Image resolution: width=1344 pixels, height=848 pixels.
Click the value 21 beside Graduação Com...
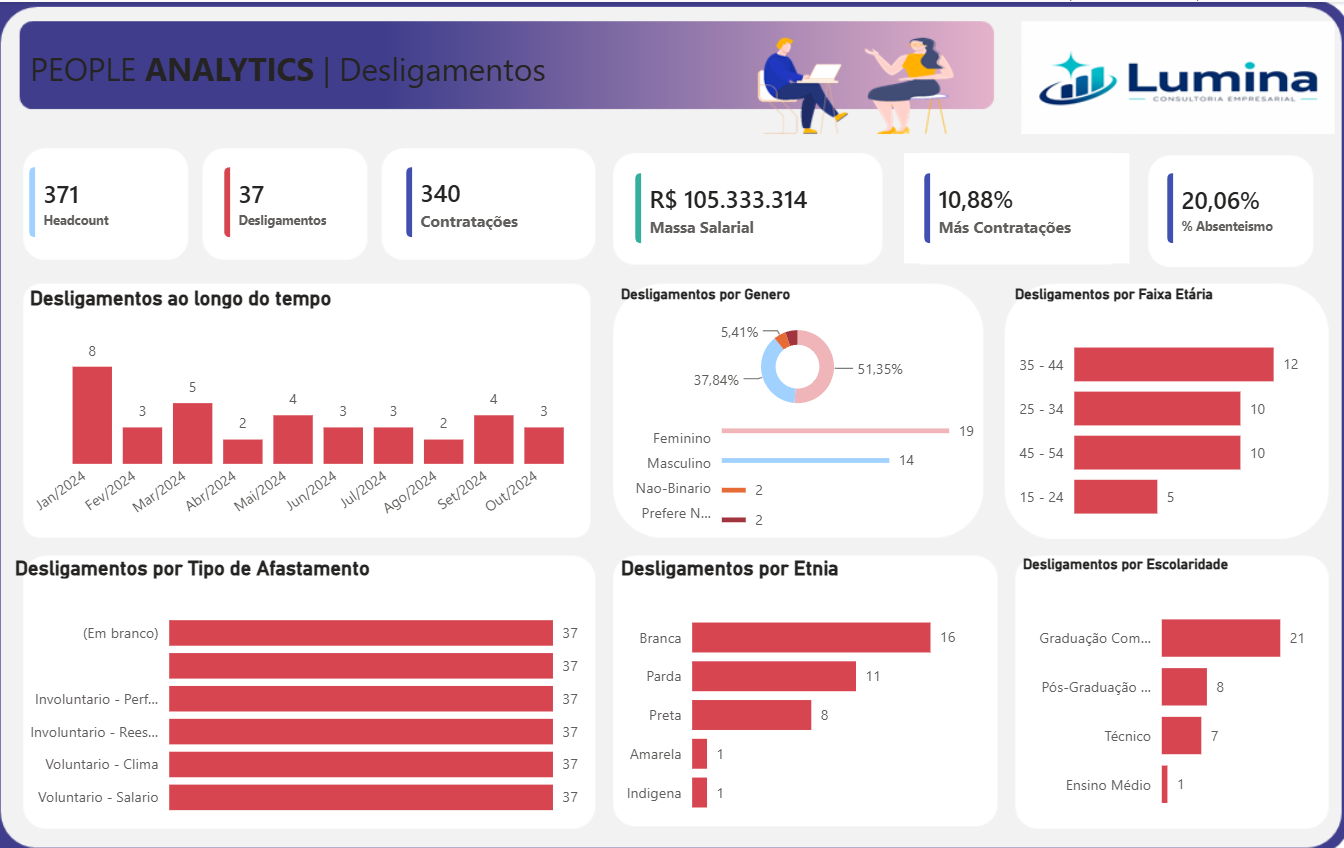[1297, 638]
